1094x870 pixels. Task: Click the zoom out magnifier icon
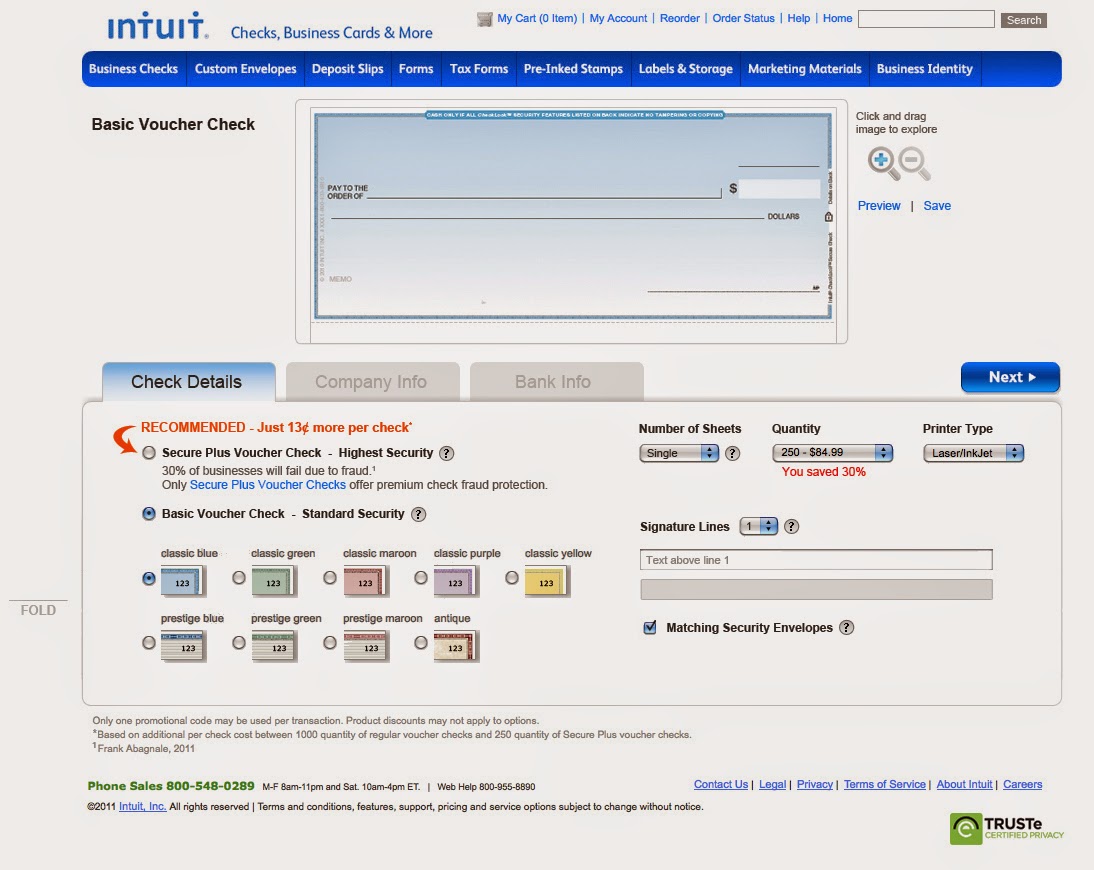click(913, 163)
